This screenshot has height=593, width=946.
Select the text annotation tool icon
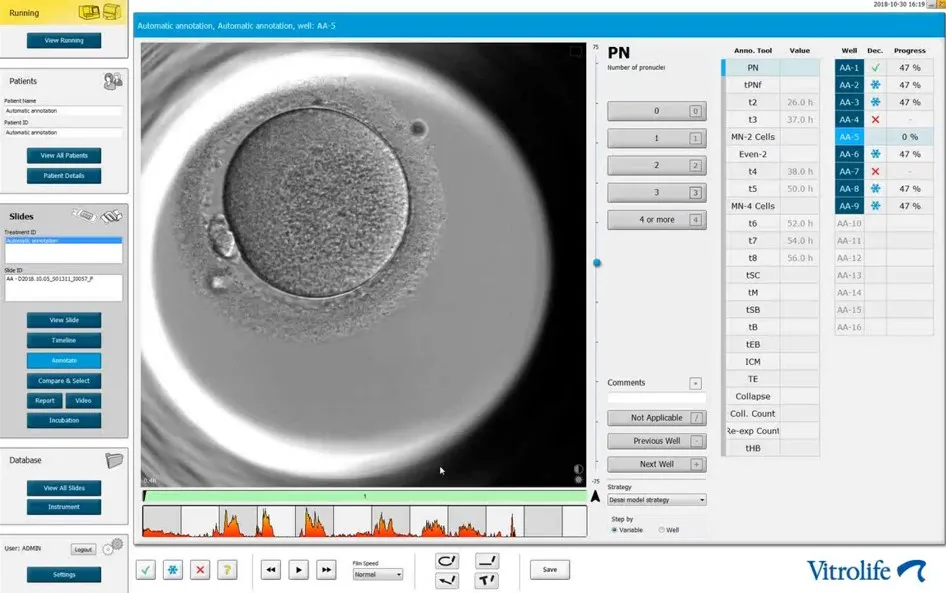click(487, 580)
